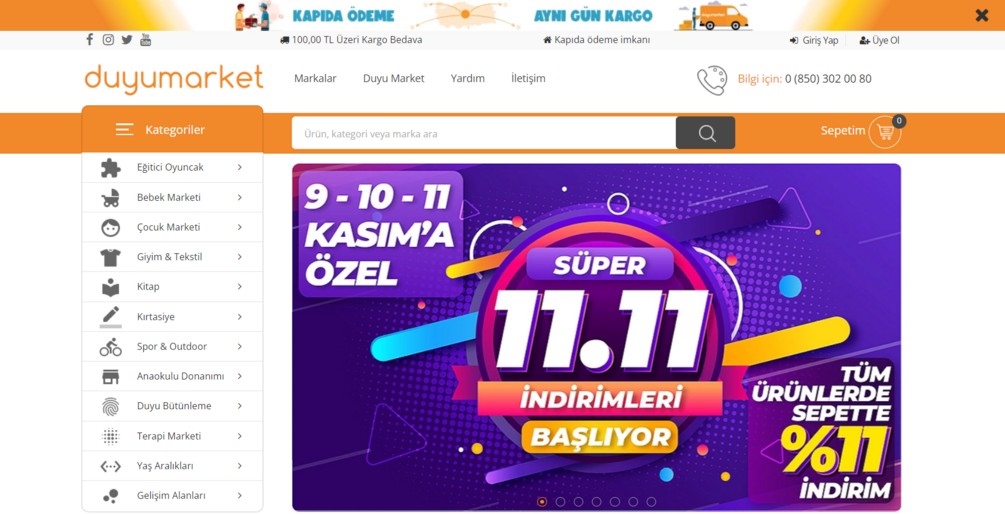1005x514 pixels.
Task: Click the Spor & Outdoor bicycle icon
Action: pyautogui.click(x=110, y=347)
